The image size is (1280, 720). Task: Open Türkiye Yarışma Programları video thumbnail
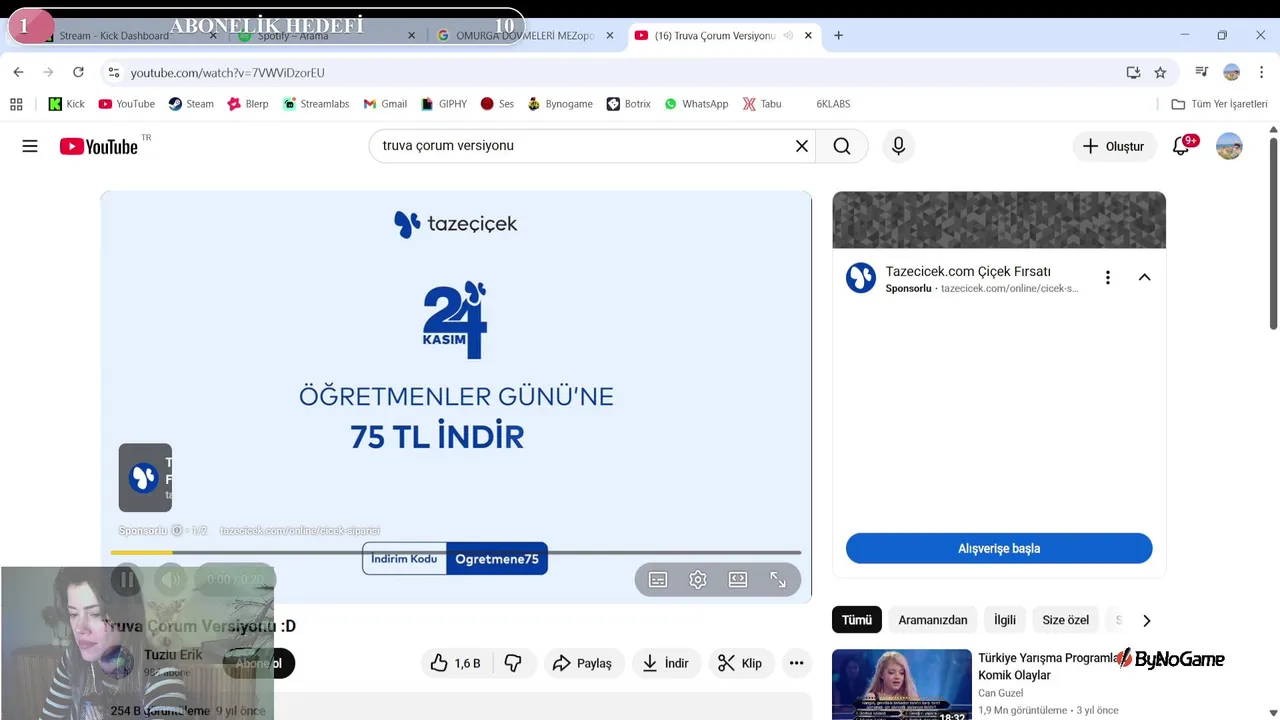(901, 685)
